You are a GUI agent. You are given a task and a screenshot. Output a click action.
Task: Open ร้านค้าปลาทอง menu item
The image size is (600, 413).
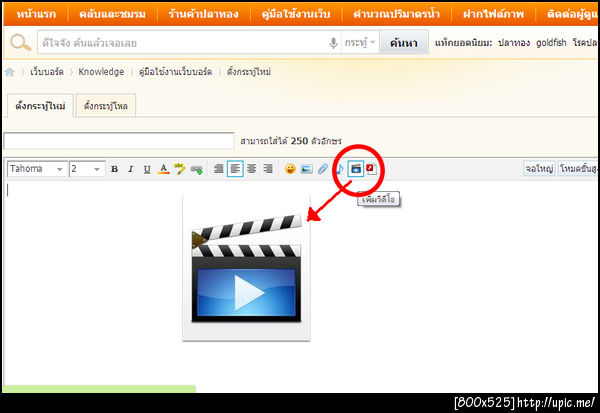[x=203, y=14]
